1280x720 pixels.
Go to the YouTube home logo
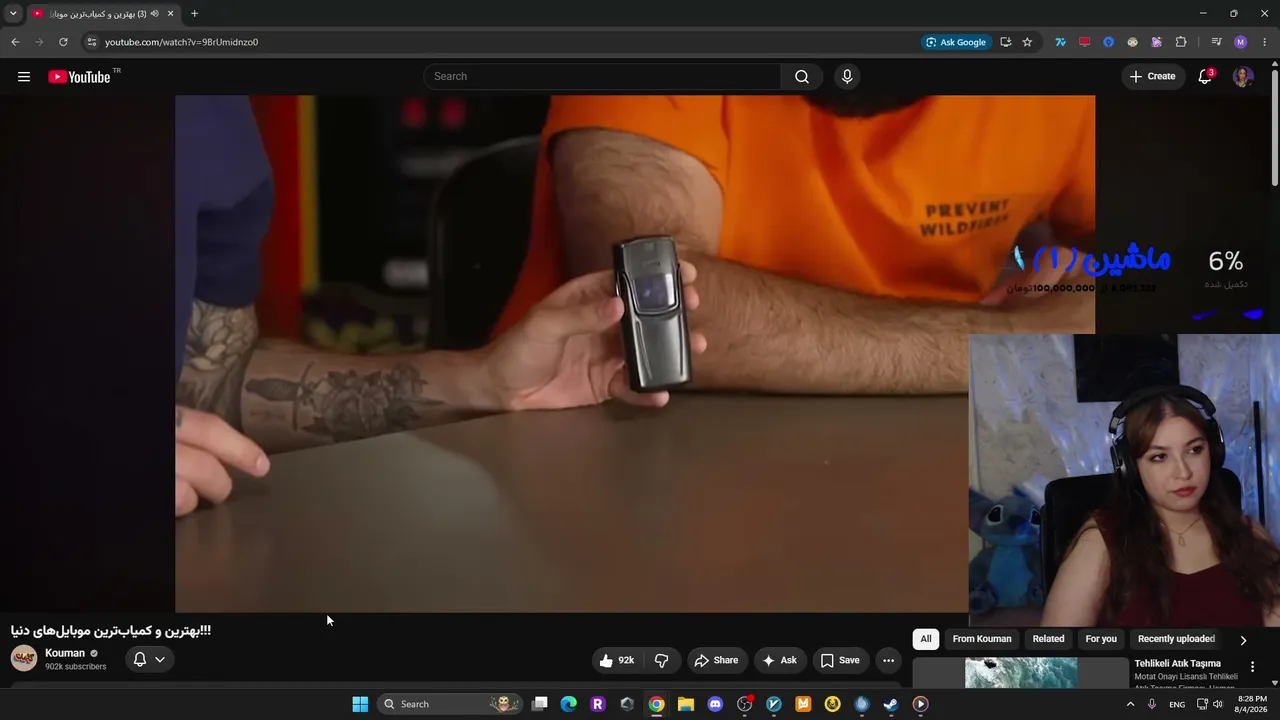point(79,77)
